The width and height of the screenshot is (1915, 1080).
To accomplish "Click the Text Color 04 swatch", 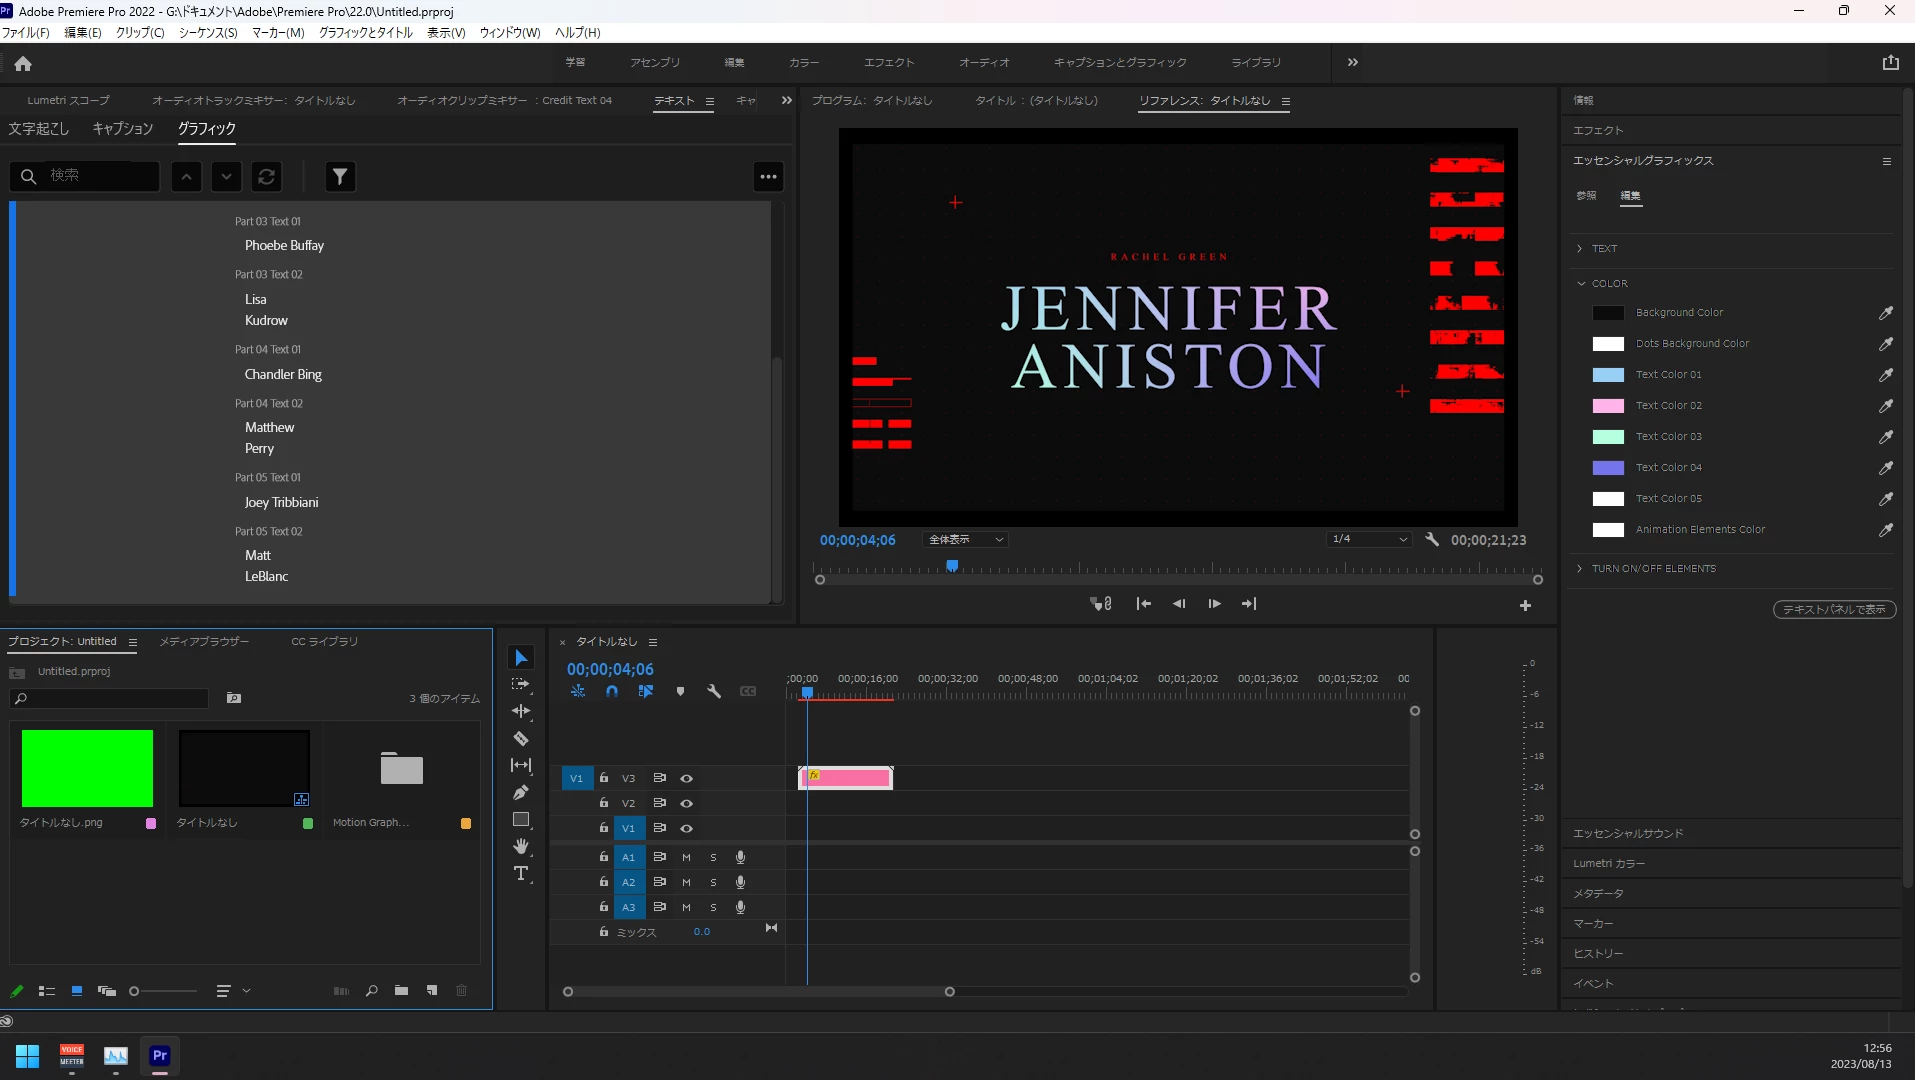I will coord(1608,468).
